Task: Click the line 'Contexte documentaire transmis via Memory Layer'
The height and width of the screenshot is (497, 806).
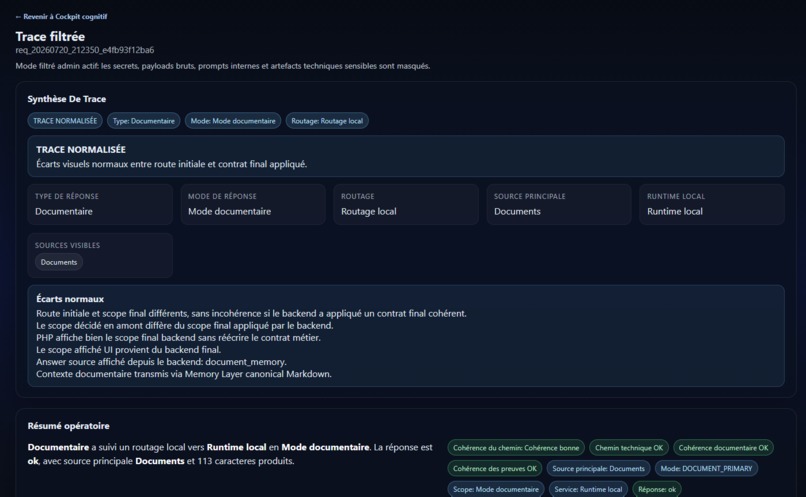Action: [x=184, y=374]
